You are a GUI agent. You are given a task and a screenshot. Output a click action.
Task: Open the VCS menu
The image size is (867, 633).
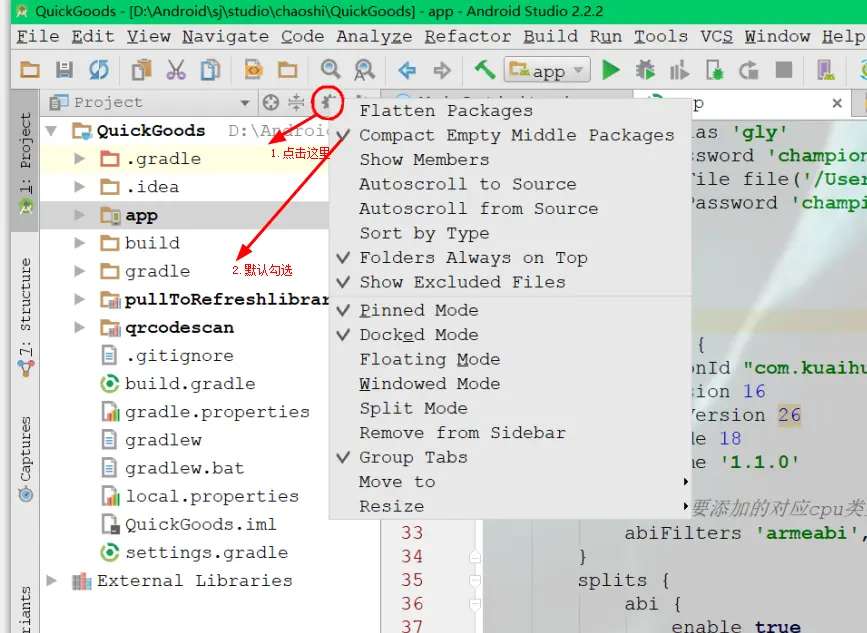click(x=717, y=36)
